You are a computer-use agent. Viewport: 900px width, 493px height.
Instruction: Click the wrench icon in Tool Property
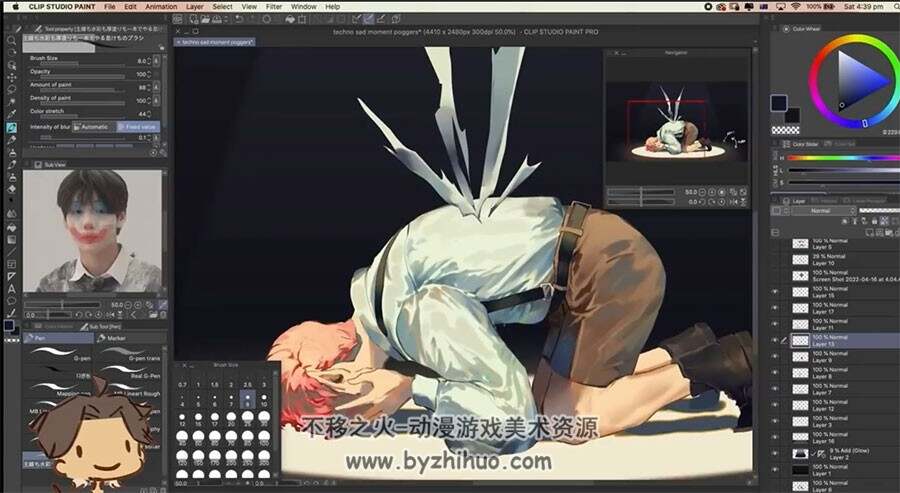coord(162,153)
